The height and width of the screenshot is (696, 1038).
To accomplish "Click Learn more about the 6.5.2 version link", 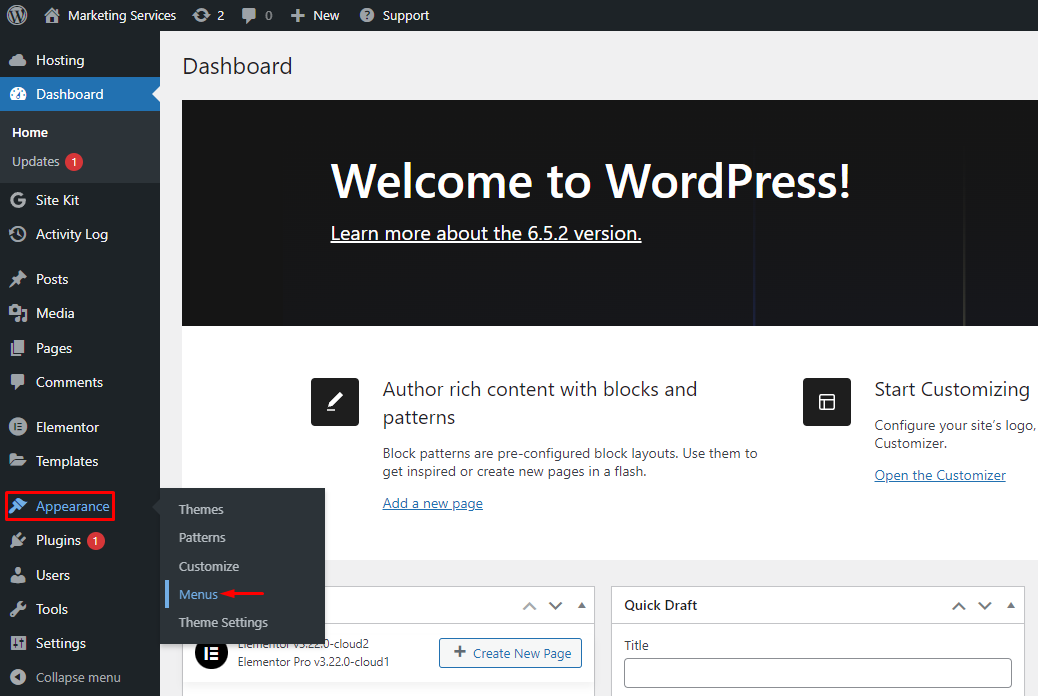I will [x=486, y=233].
